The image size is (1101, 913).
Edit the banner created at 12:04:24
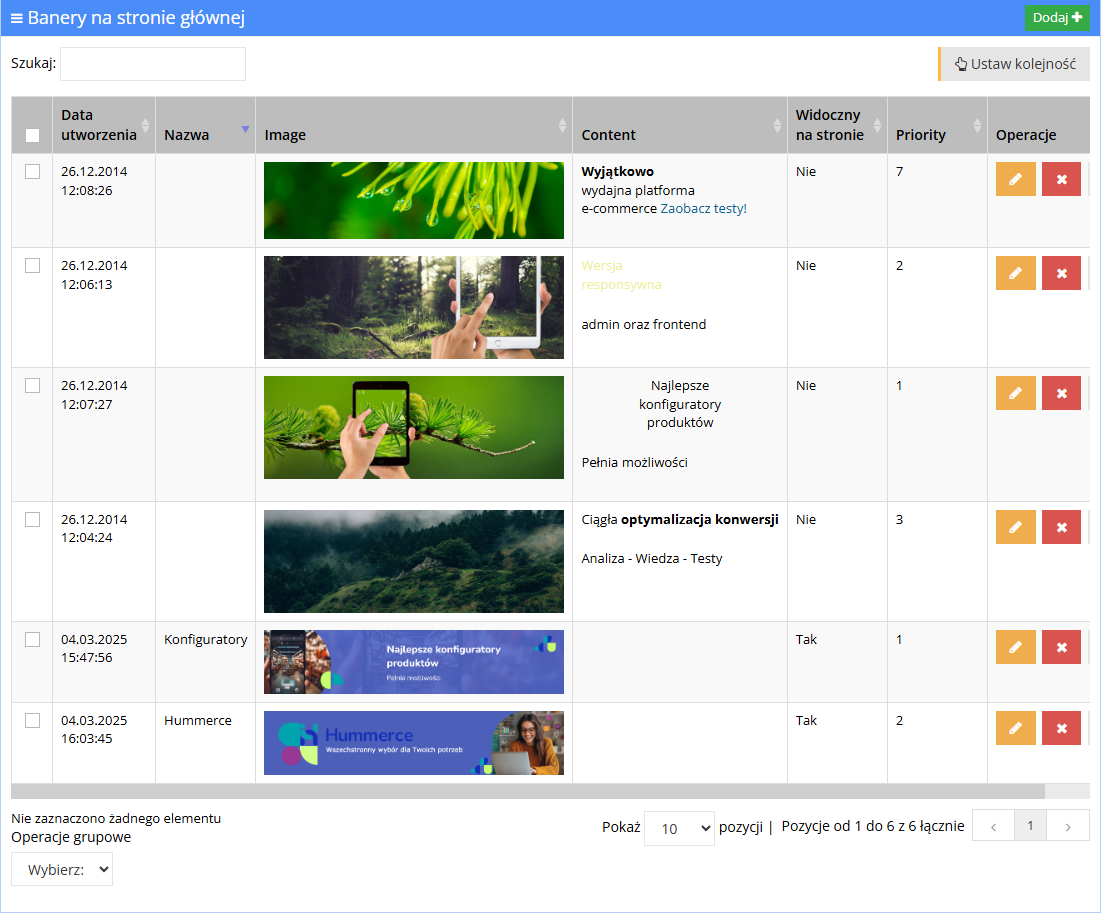tap(1015, 527)
